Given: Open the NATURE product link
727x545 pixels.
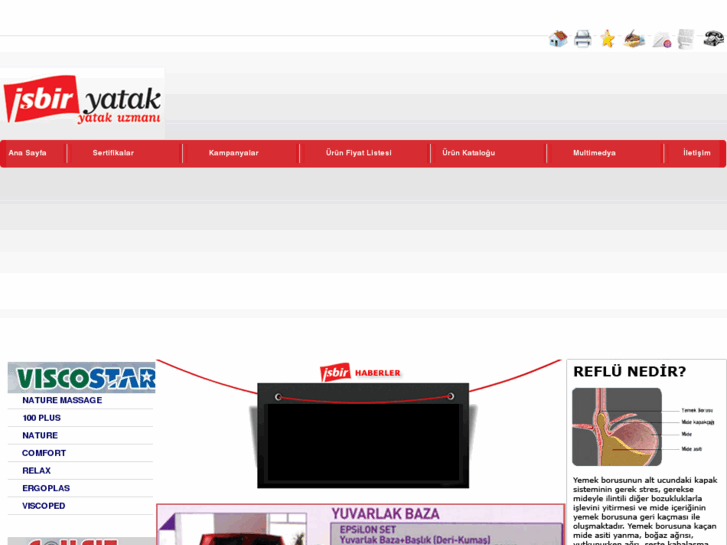Looking at the screenshot, I should point(40,436).
